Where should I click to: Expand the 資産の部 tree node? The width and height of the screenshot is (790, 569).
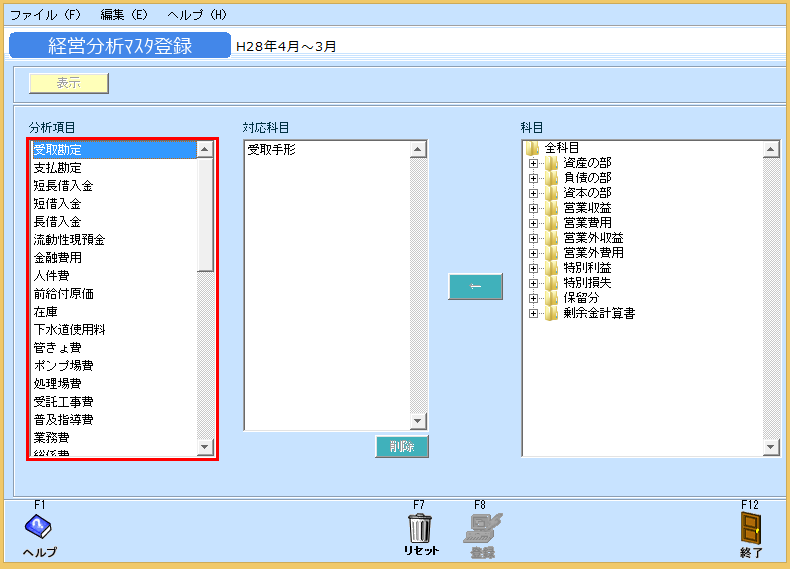coord(533,163)
